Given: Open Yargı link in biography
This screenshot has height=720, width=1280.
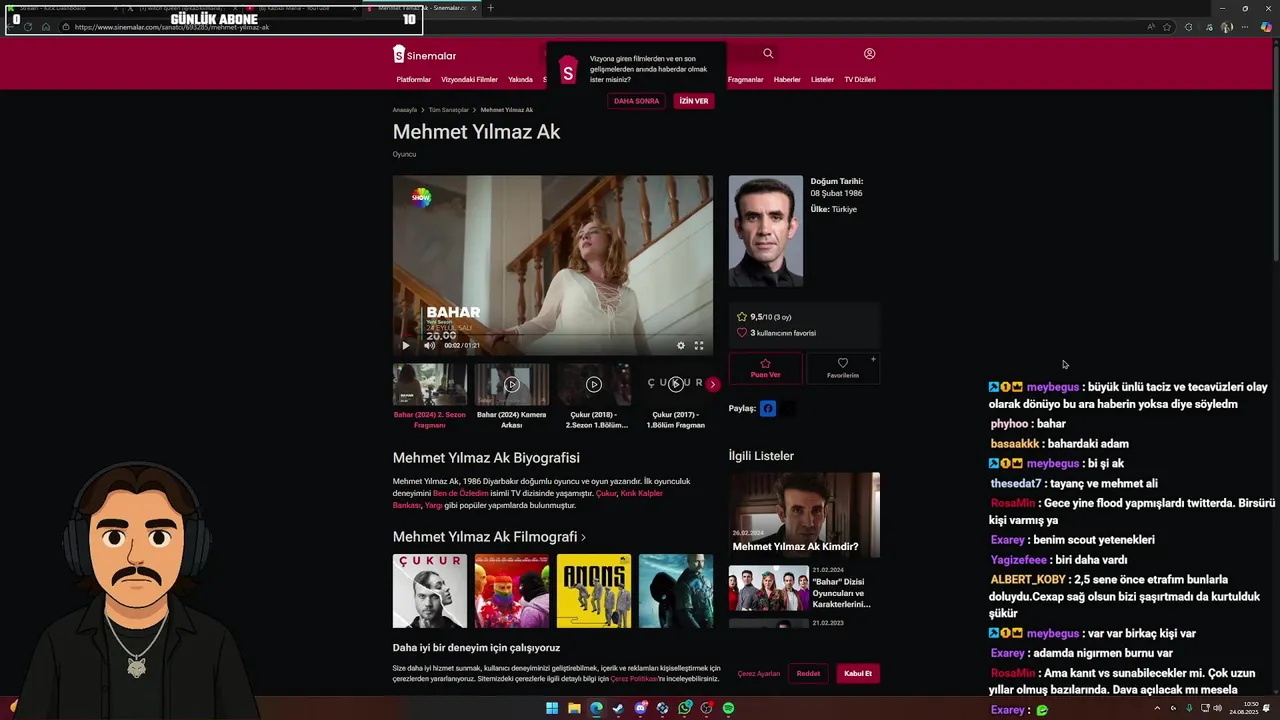Looking at the screenshot, I should [x=434, y=505].
